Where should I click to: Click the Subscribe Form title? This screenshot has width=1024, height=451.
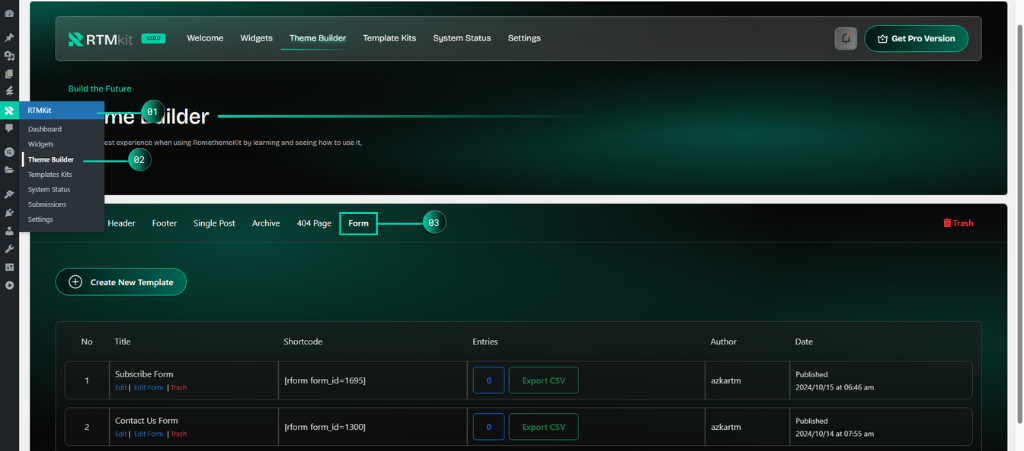coord(144,374)
